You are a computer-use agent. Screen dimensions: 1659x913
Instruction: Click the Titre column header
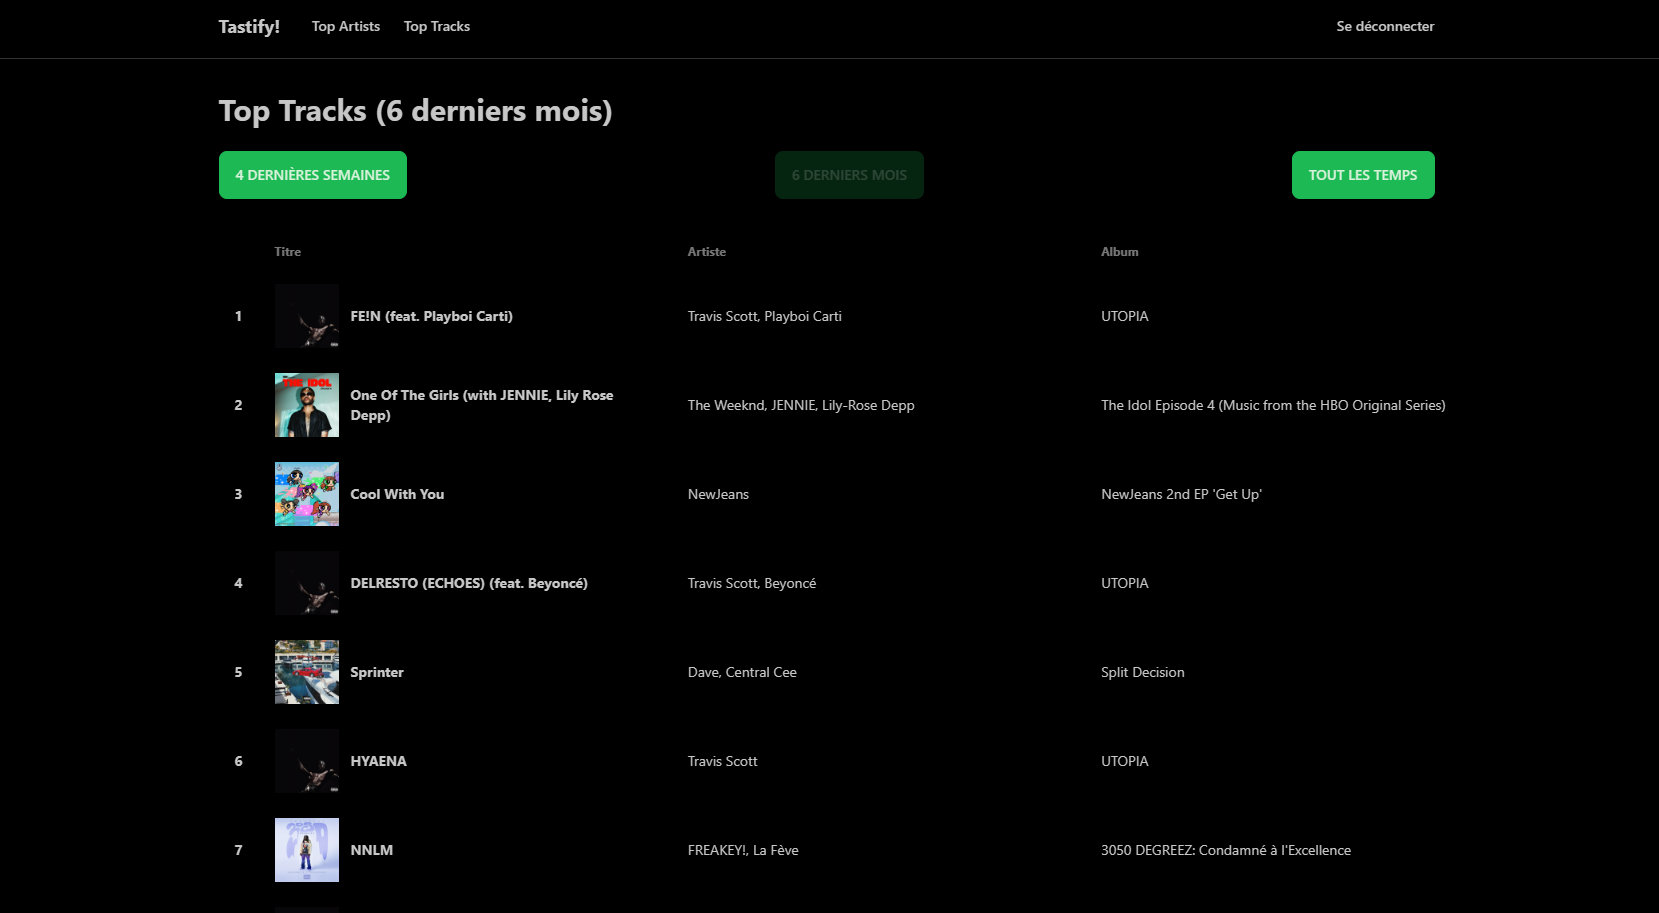point(288,252)
